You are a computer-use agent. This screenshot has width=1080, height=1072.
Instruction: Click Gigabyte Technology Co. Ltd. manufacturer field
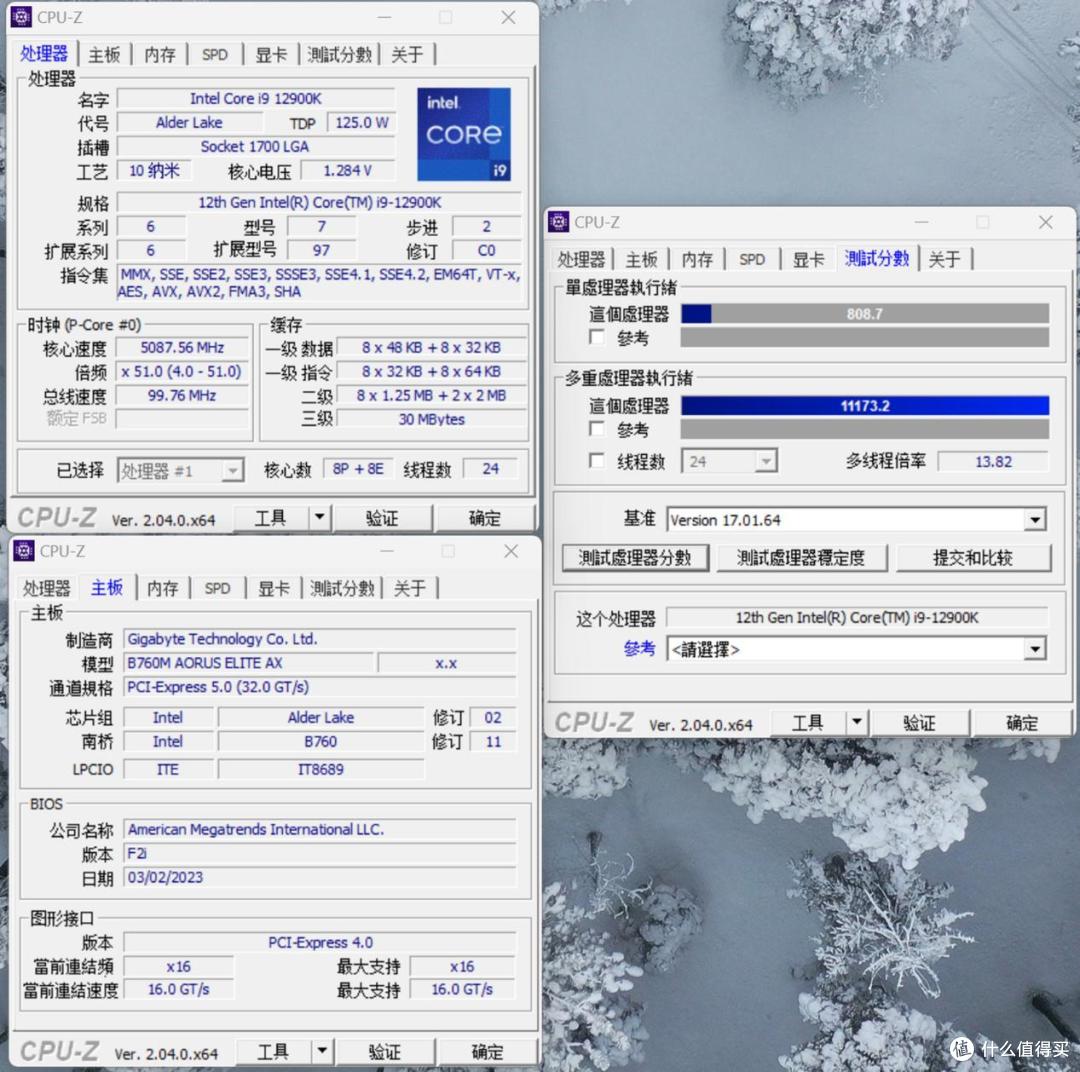pyautogui.click(x=320, y=639)
